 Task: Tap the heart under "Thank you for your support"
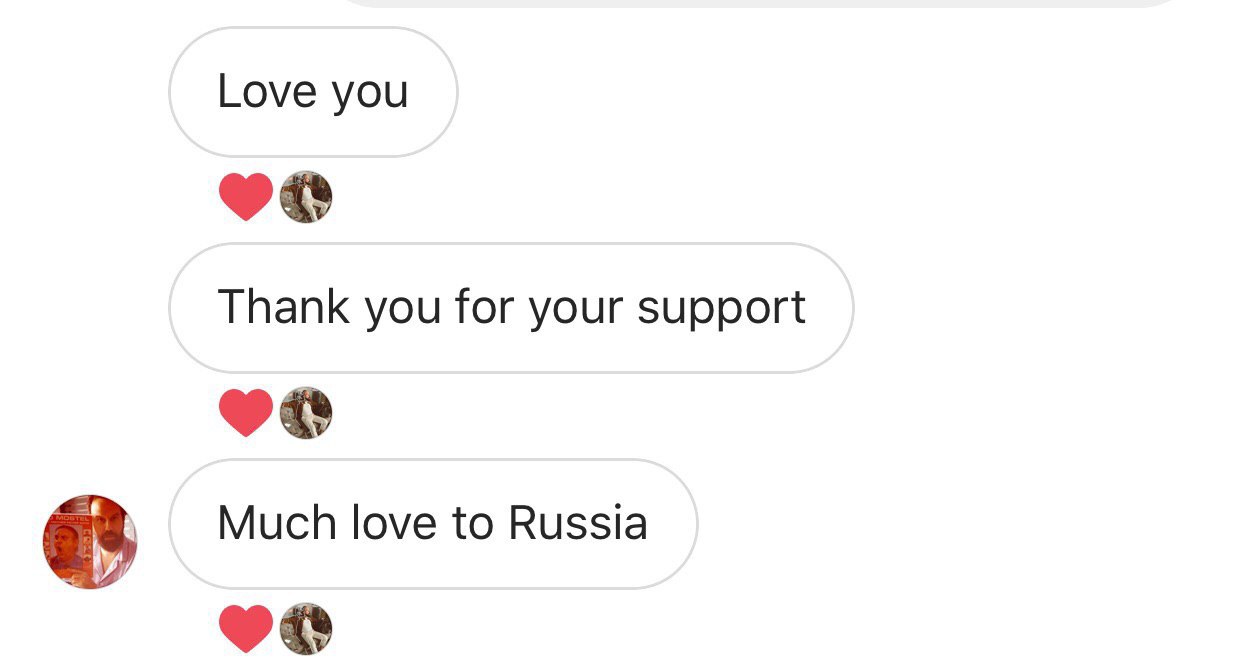[246, 413]
